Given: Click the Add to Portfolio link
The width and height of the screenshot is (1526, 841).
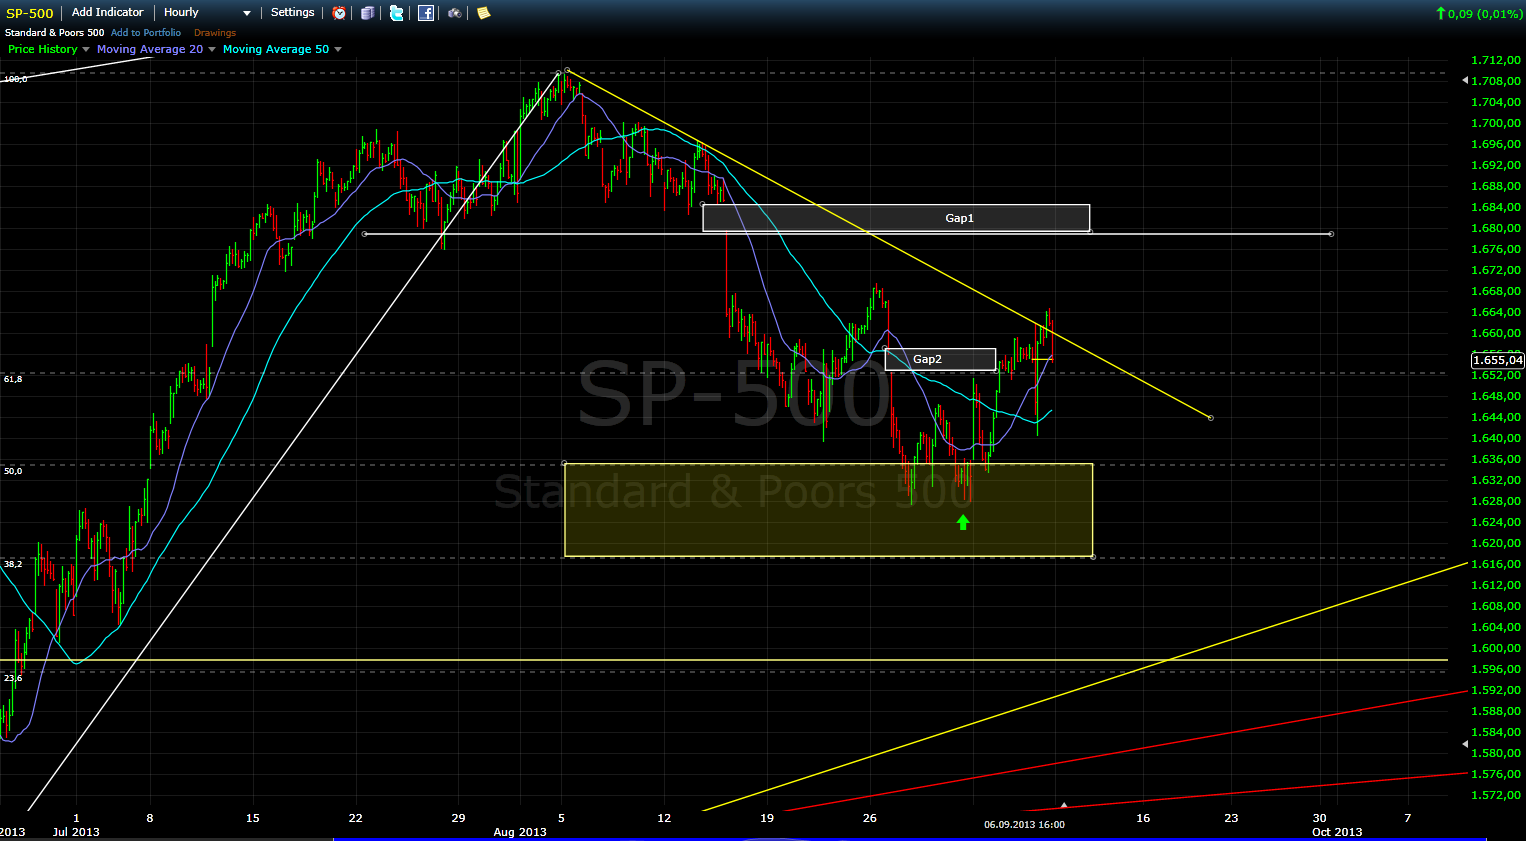Looking at the screenshot, I should [x=146, y=33].
